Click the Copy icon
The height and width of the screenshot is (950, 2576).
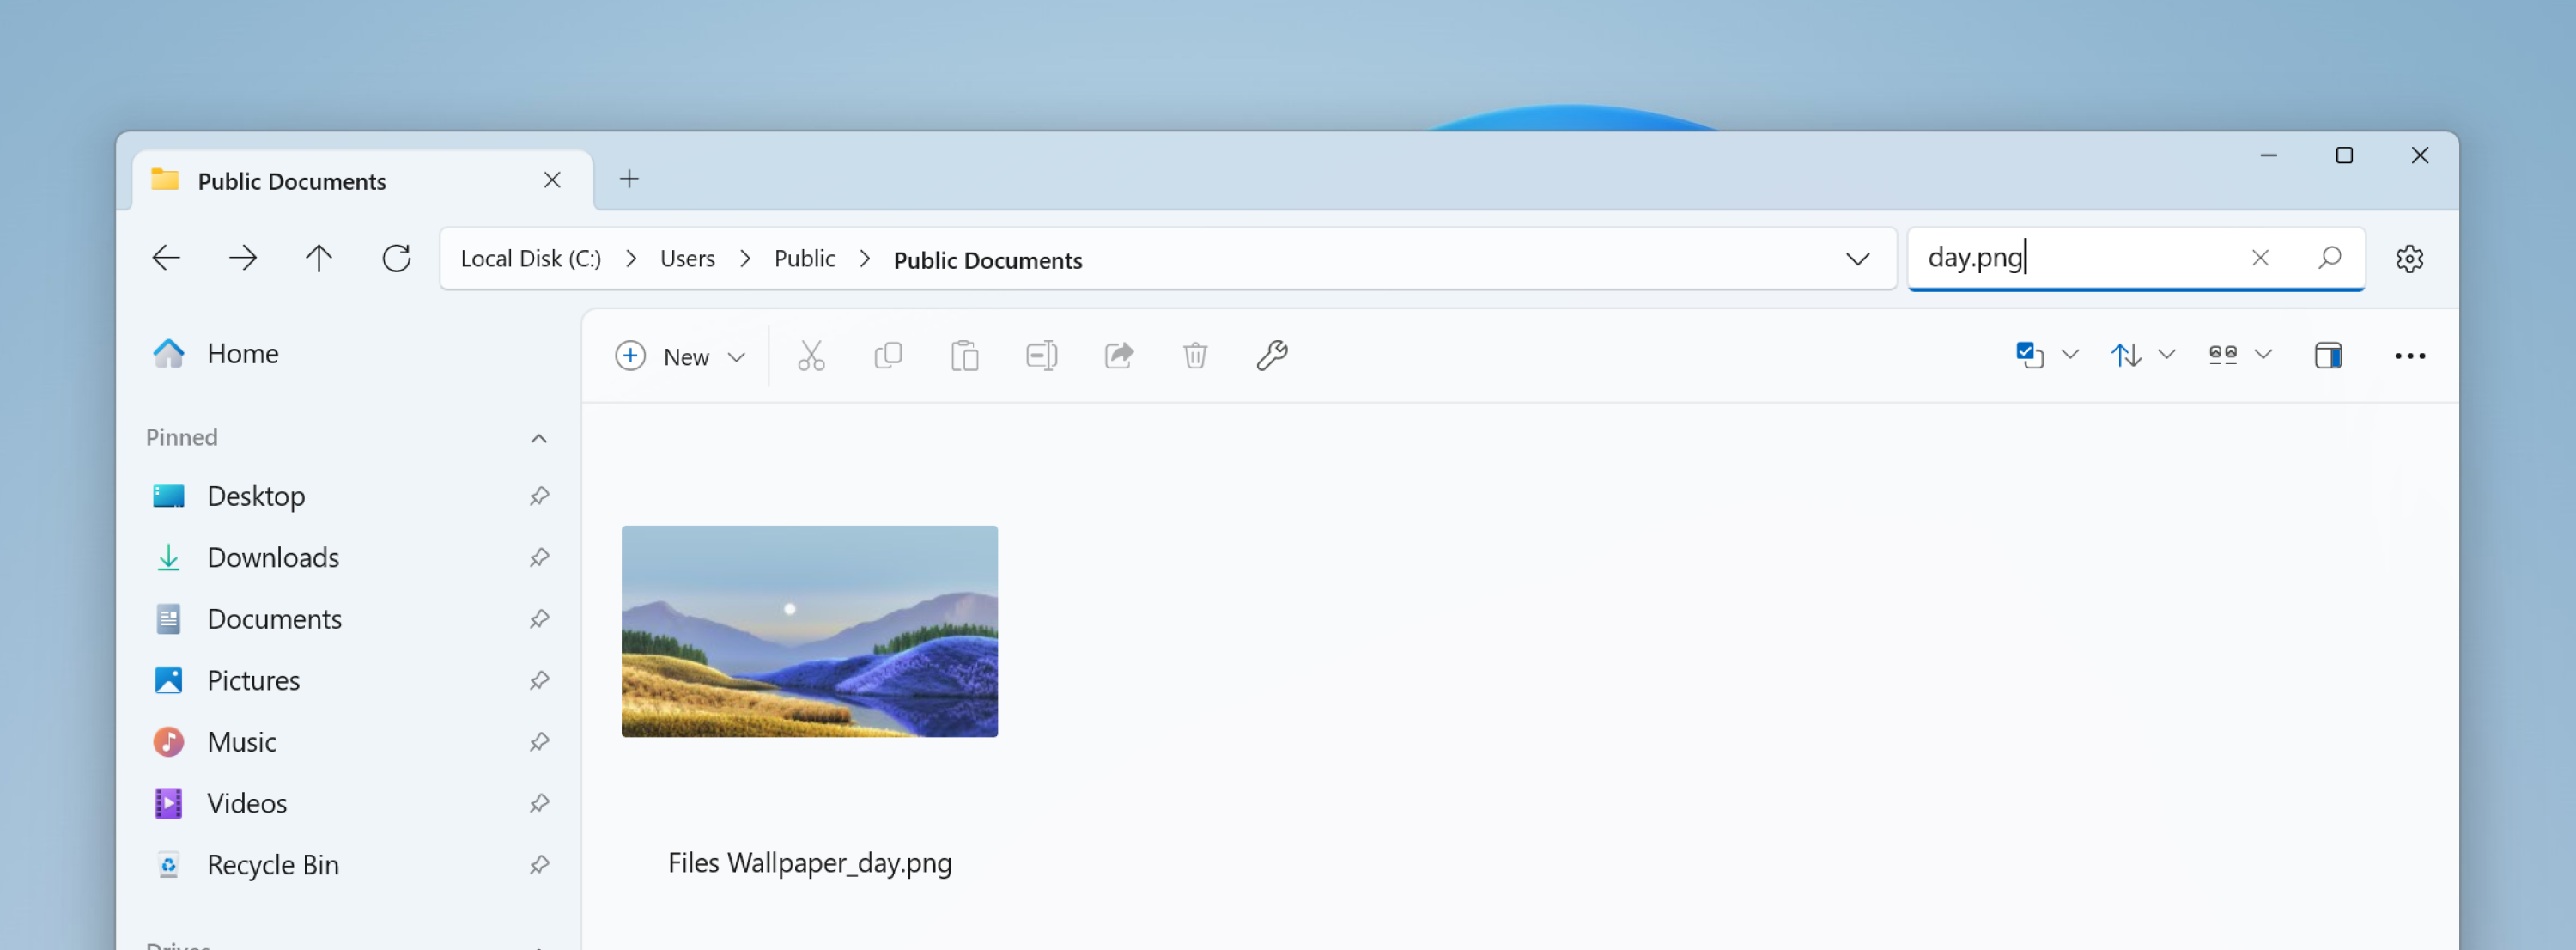(888, 355)
